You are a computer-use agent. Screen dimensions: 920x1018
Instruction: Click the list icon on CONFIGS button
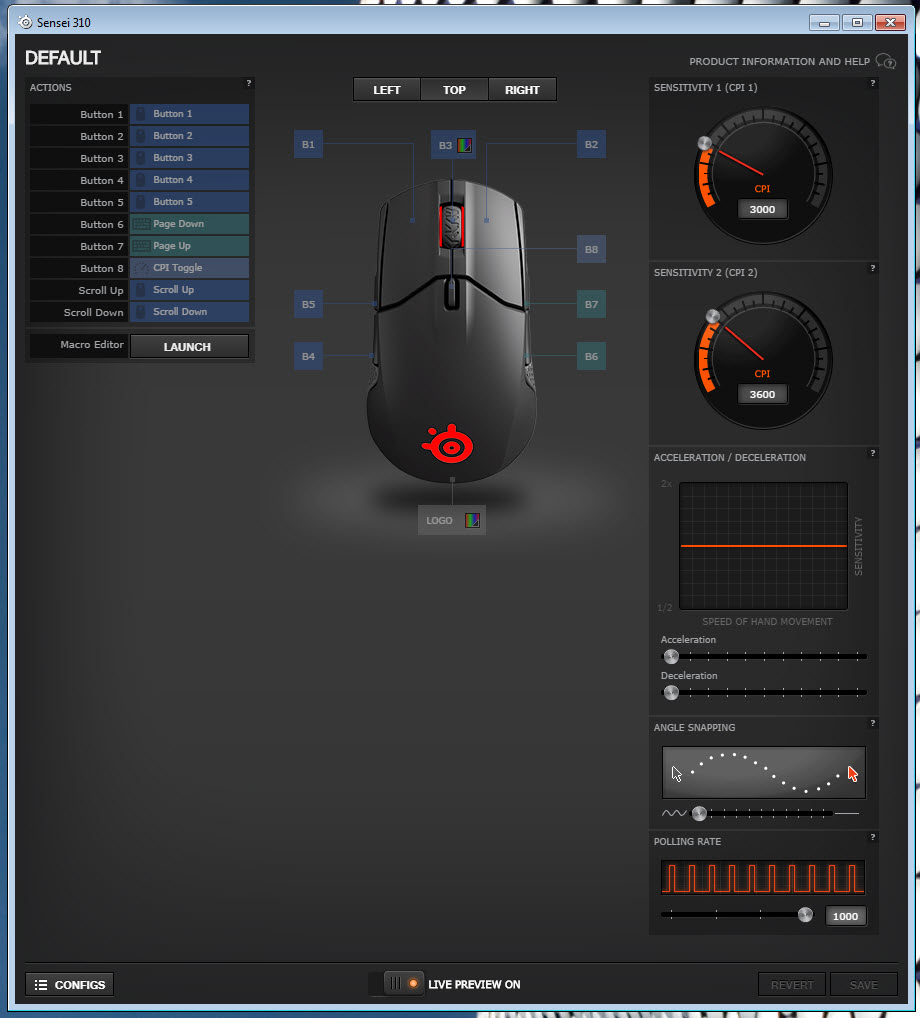41,985
